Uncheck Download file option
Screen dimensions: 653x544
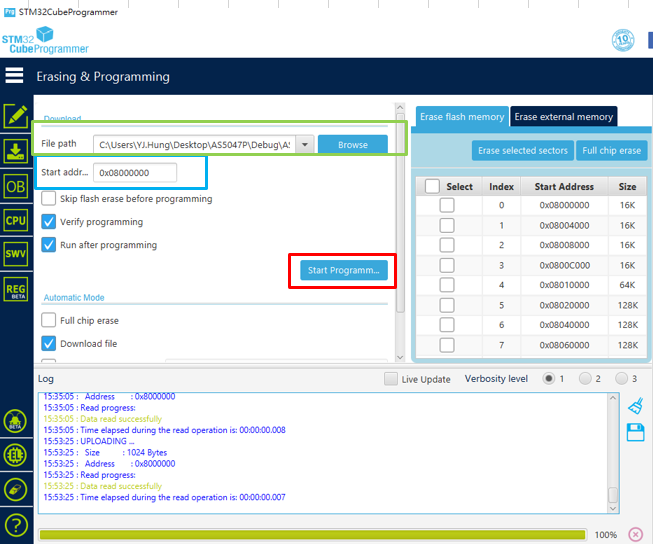49,343
